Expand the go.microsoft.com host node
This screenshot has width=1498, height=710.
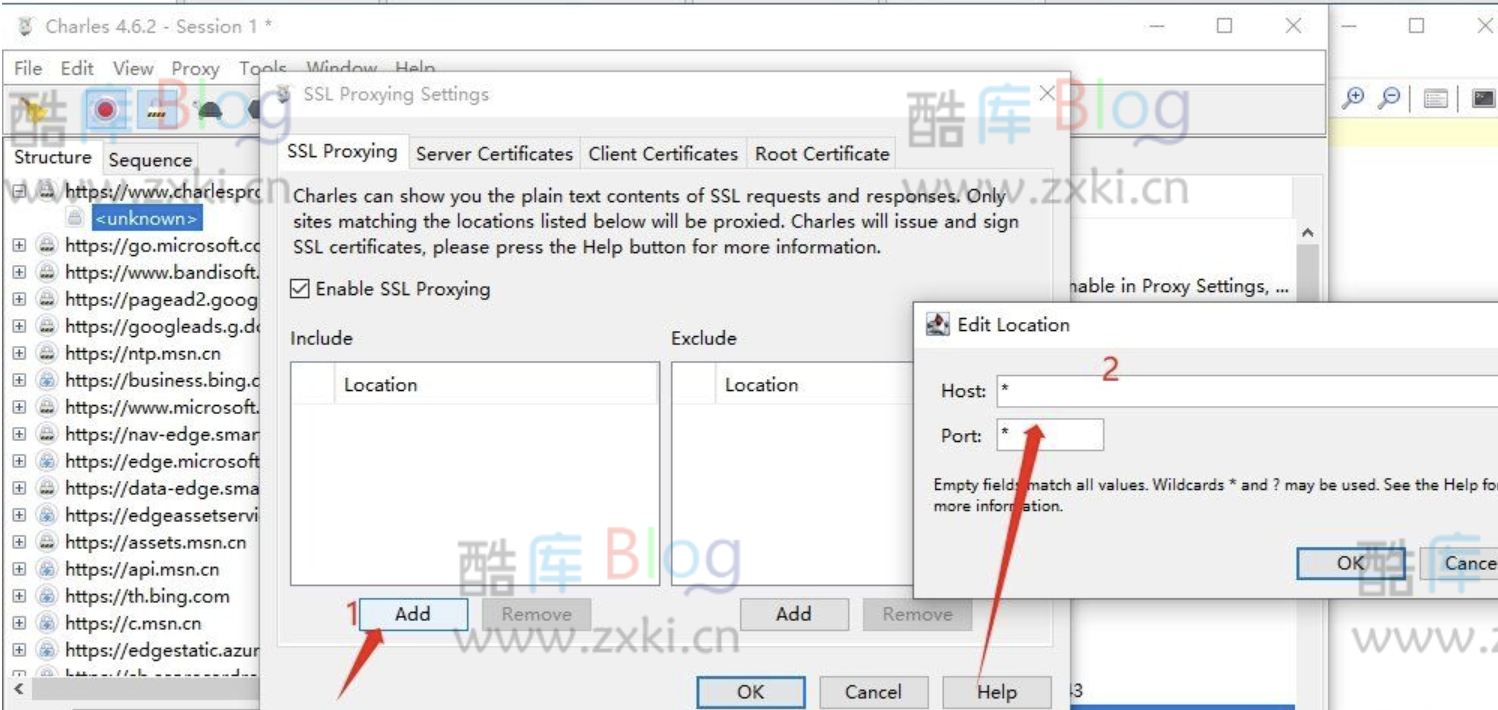click(x=19, y=245)
